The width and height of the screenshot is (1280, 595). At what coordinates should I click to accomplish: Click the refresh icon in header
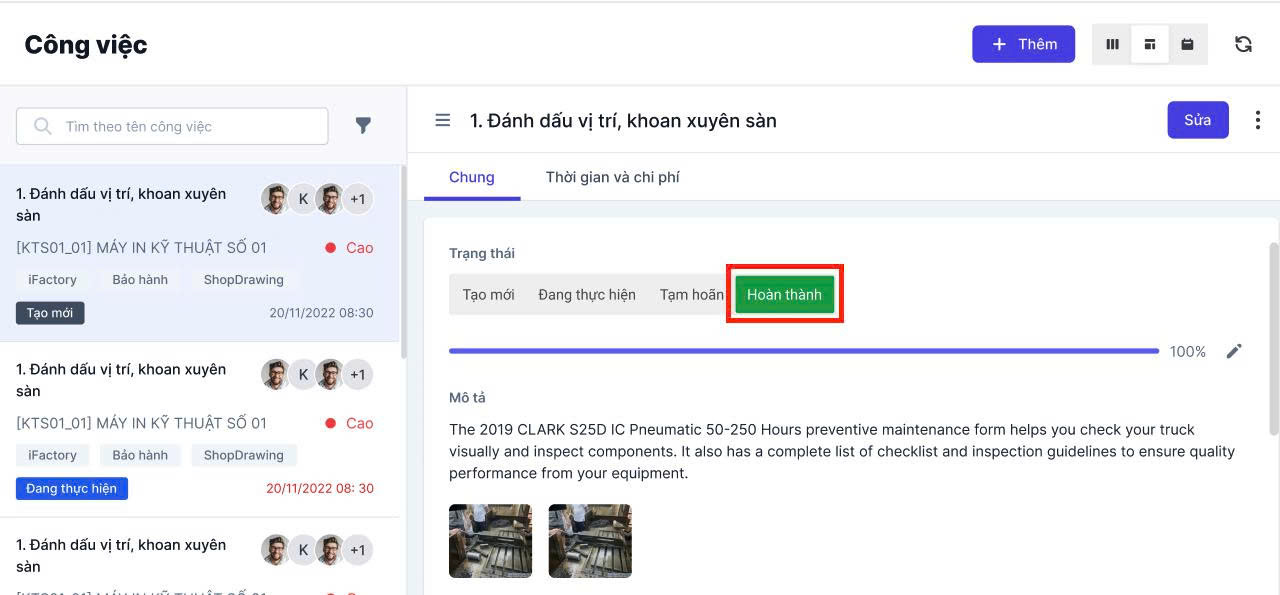click(x=1243, y=44)
